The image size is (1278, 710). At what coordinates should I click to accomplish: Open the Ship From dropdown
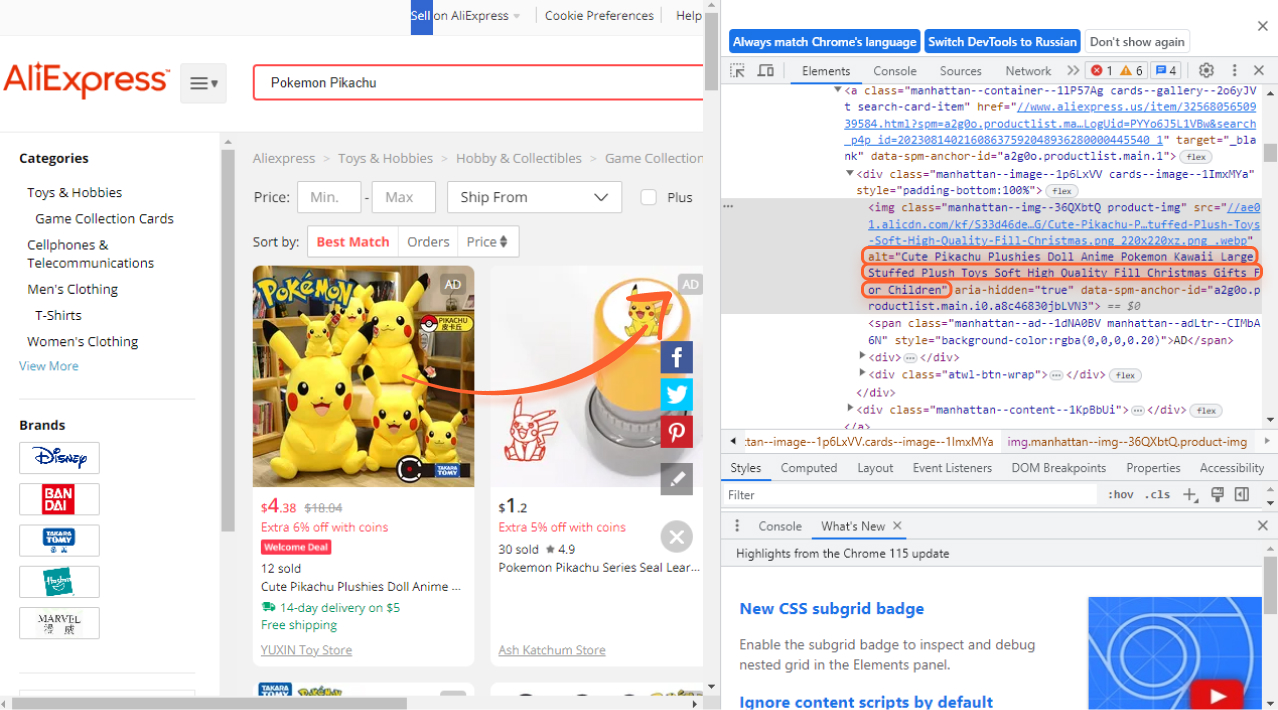coord(534,197)
